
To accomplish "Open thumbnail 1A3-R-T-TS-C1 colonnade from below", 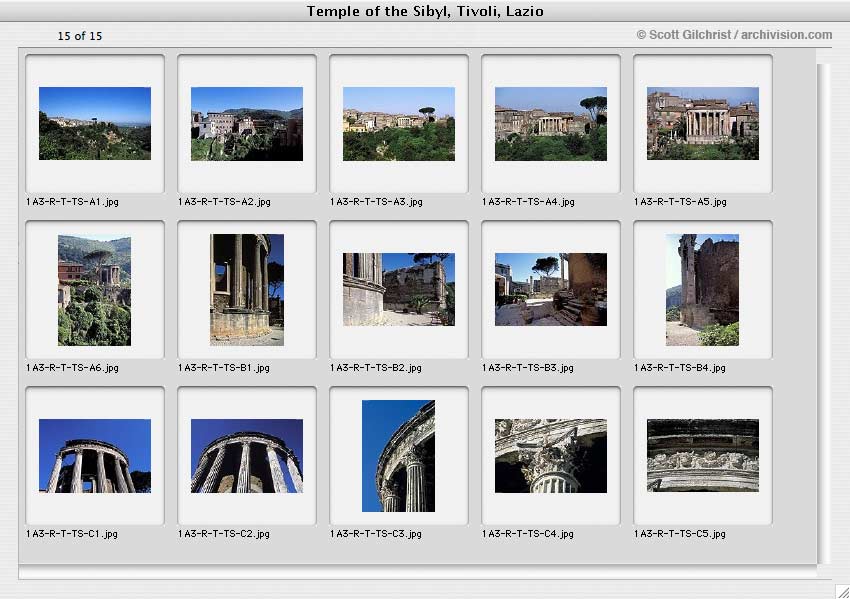I will pyautogui.click(x=95, y=456).
